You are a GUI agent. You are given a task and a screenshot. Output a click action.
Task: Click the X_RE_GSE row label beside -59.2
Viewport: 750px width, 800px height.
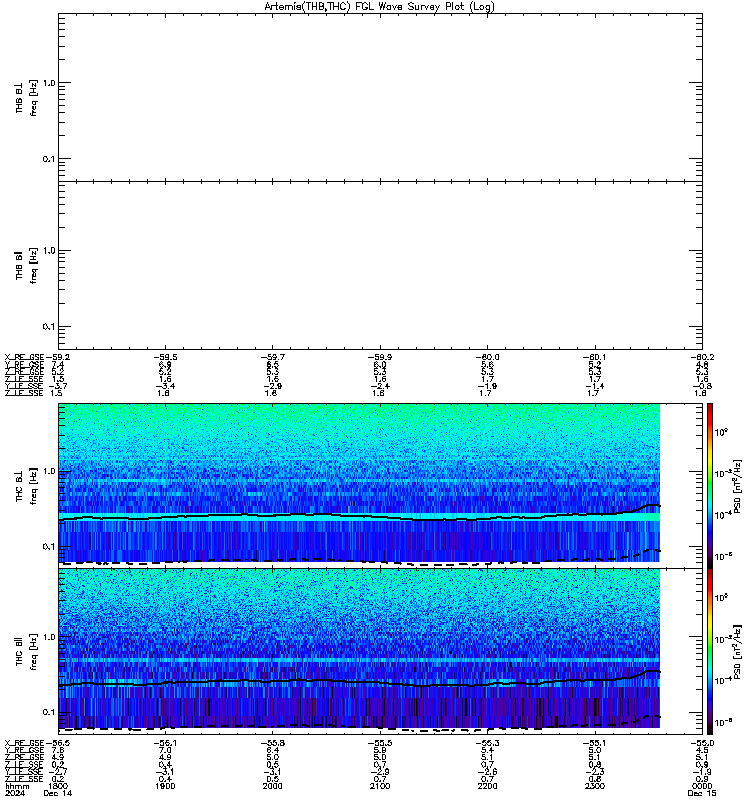point(25,357)
